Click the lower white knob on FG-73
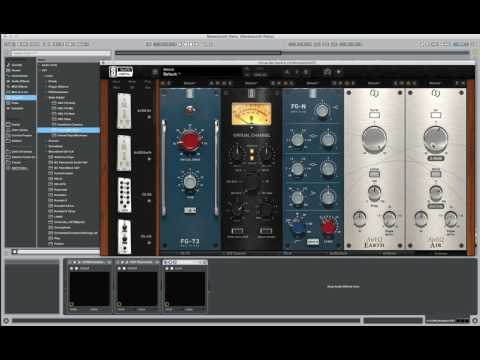This screenshot has width=480, height=360. (190, 182)
